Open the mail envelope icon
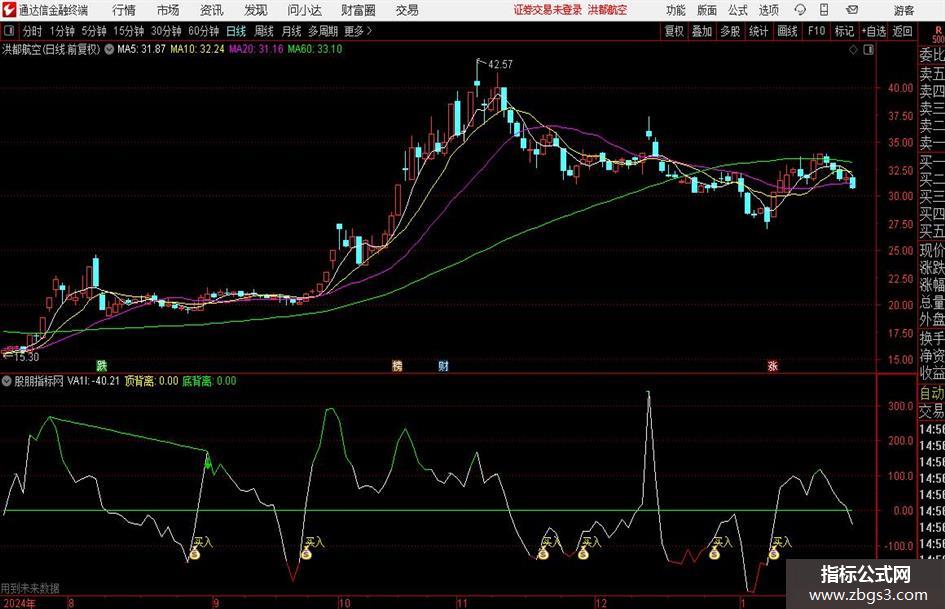The width and height of the screenshot is (945, 609). click(852, 10)
